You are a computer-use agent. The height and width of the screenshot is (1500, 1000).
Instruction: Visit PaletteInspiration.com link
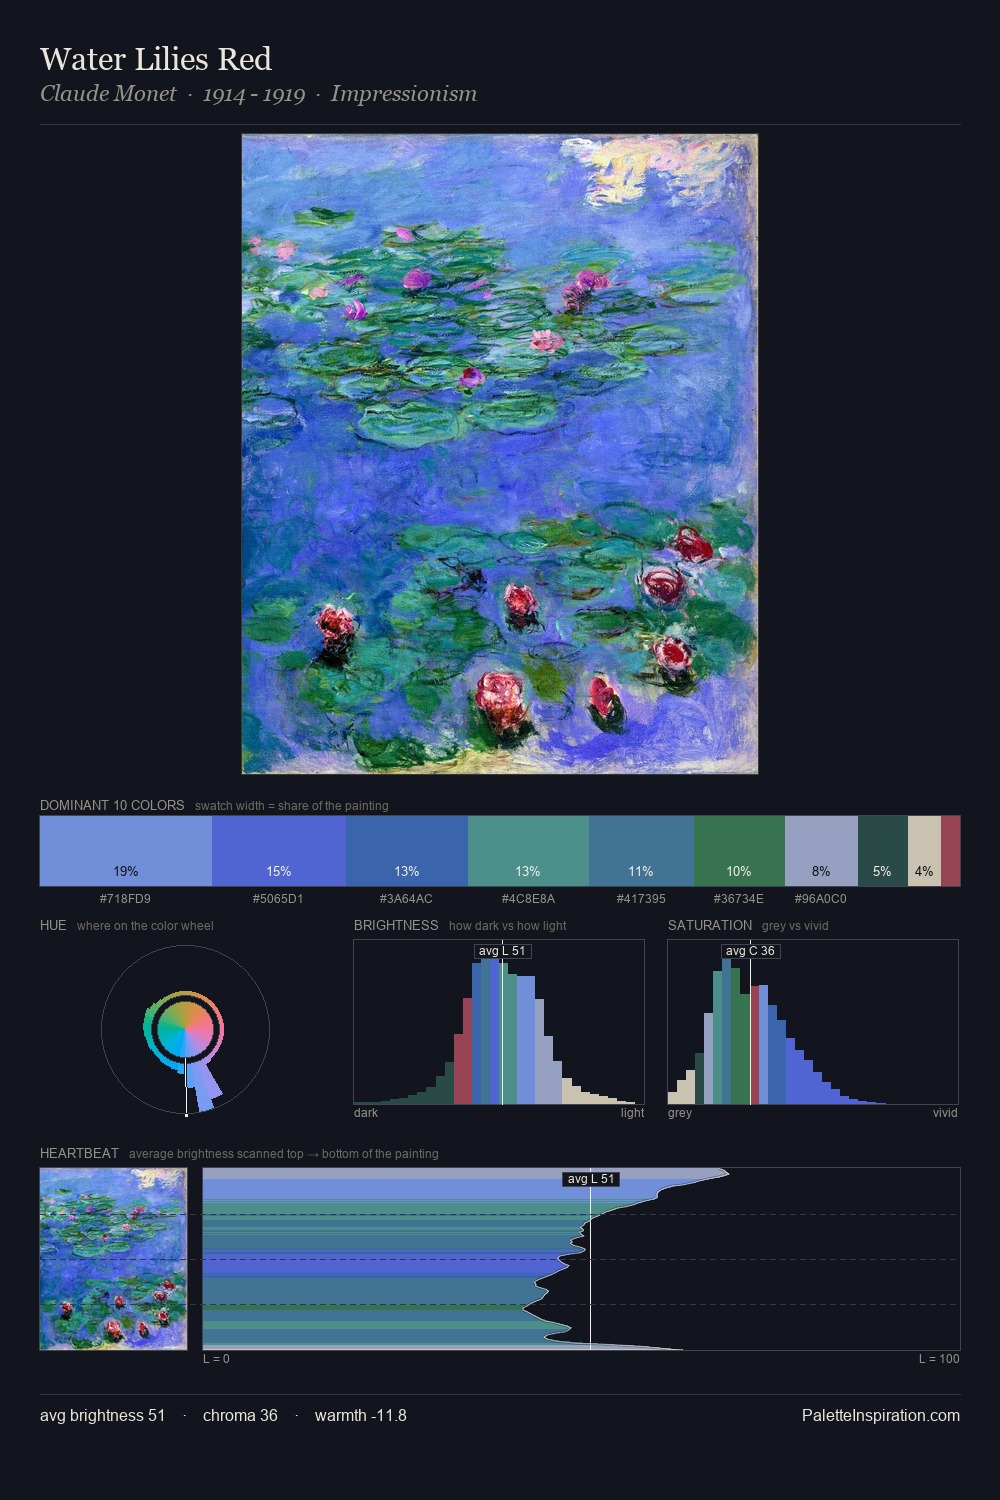click(881, 1415)
